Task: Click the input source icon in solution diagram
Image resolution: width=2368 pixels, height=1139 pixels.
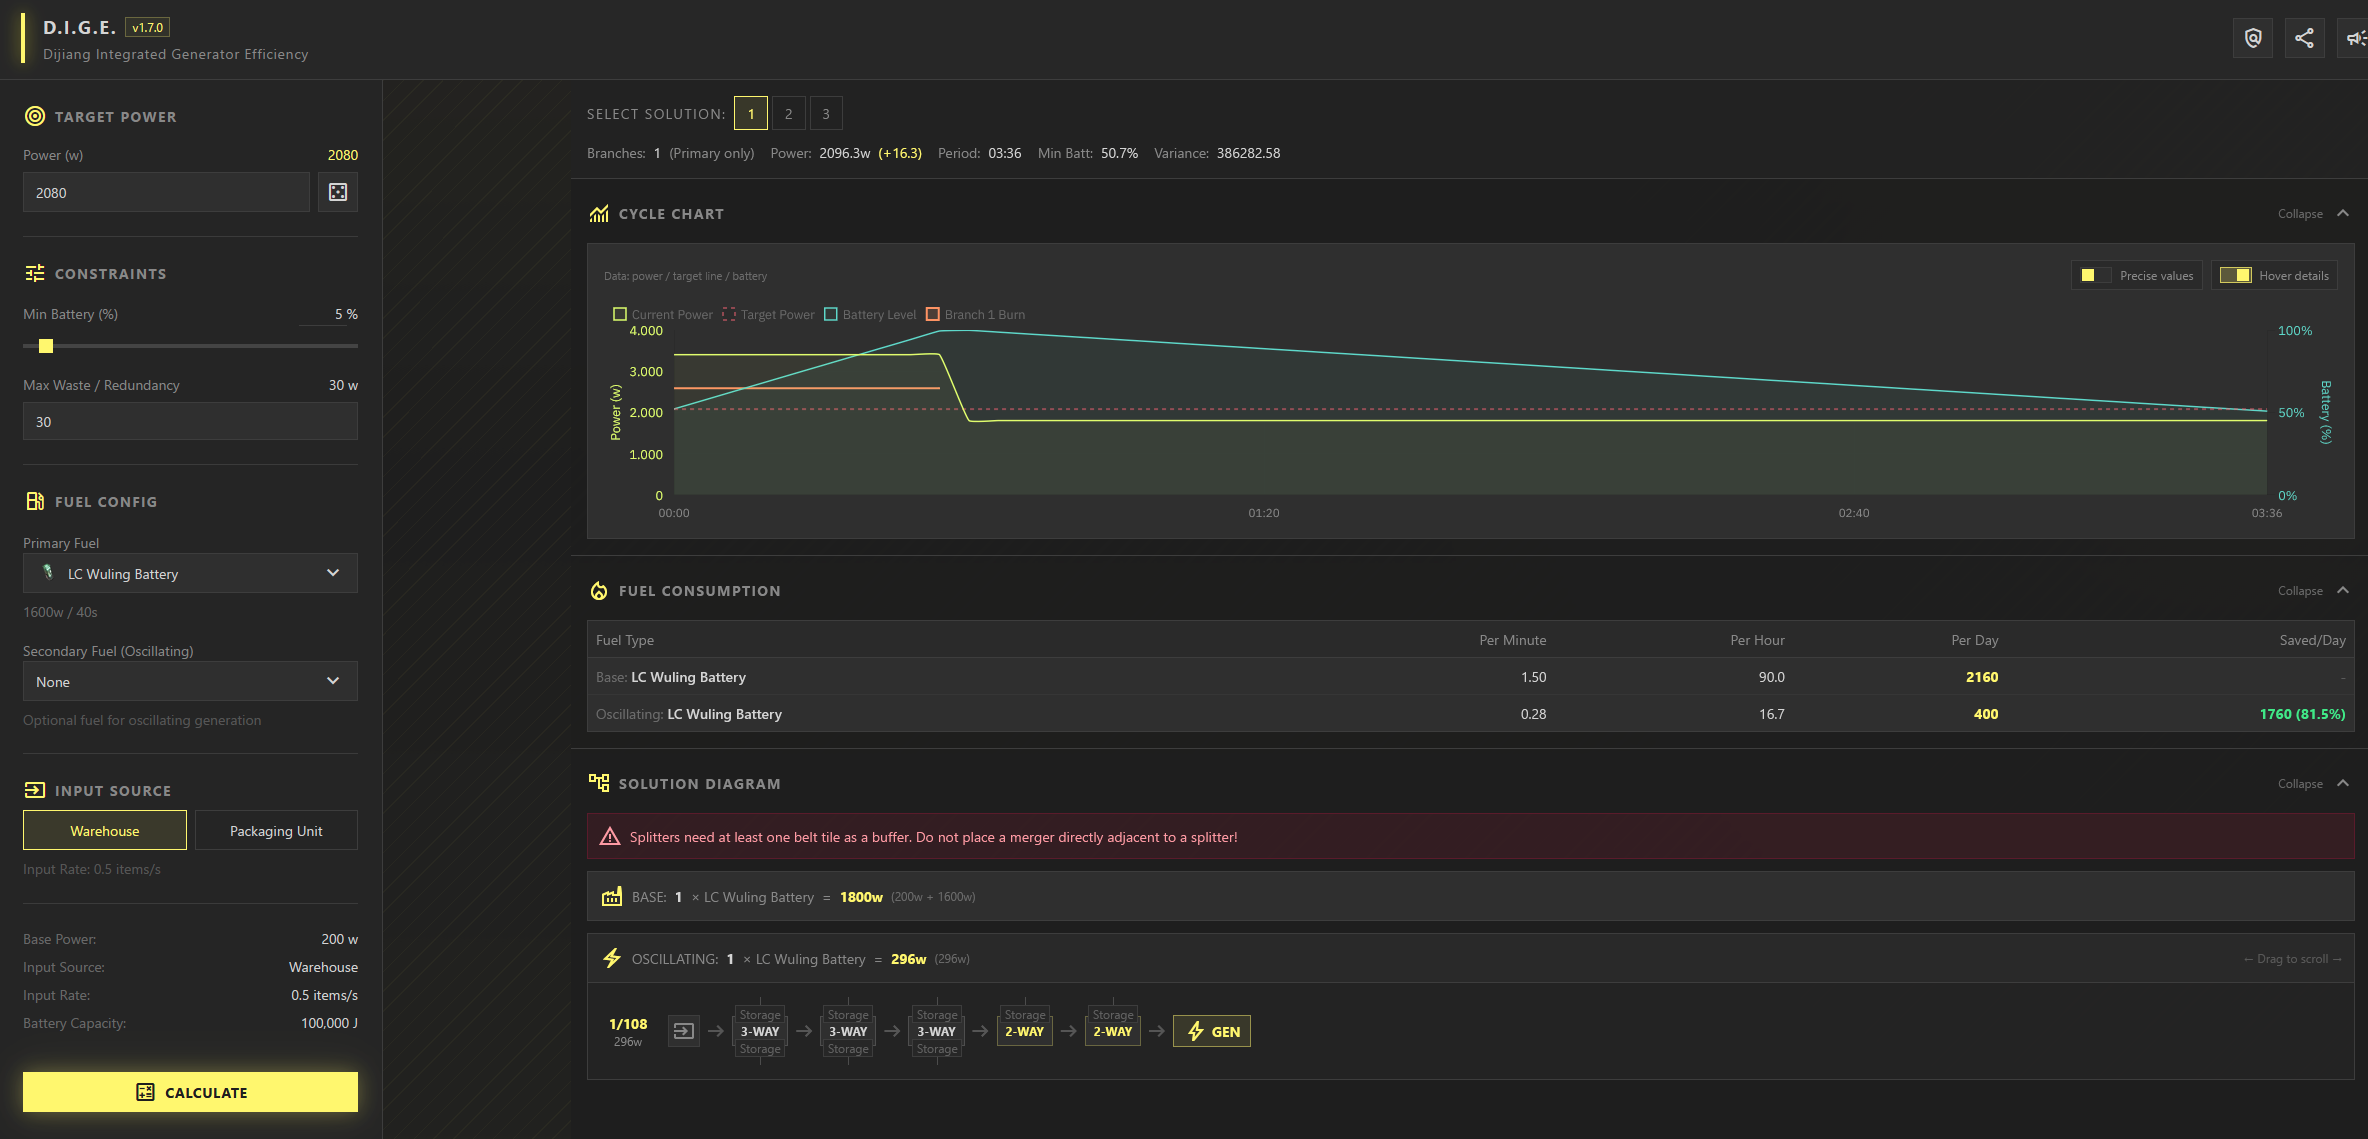Action: coord(684,1031)
